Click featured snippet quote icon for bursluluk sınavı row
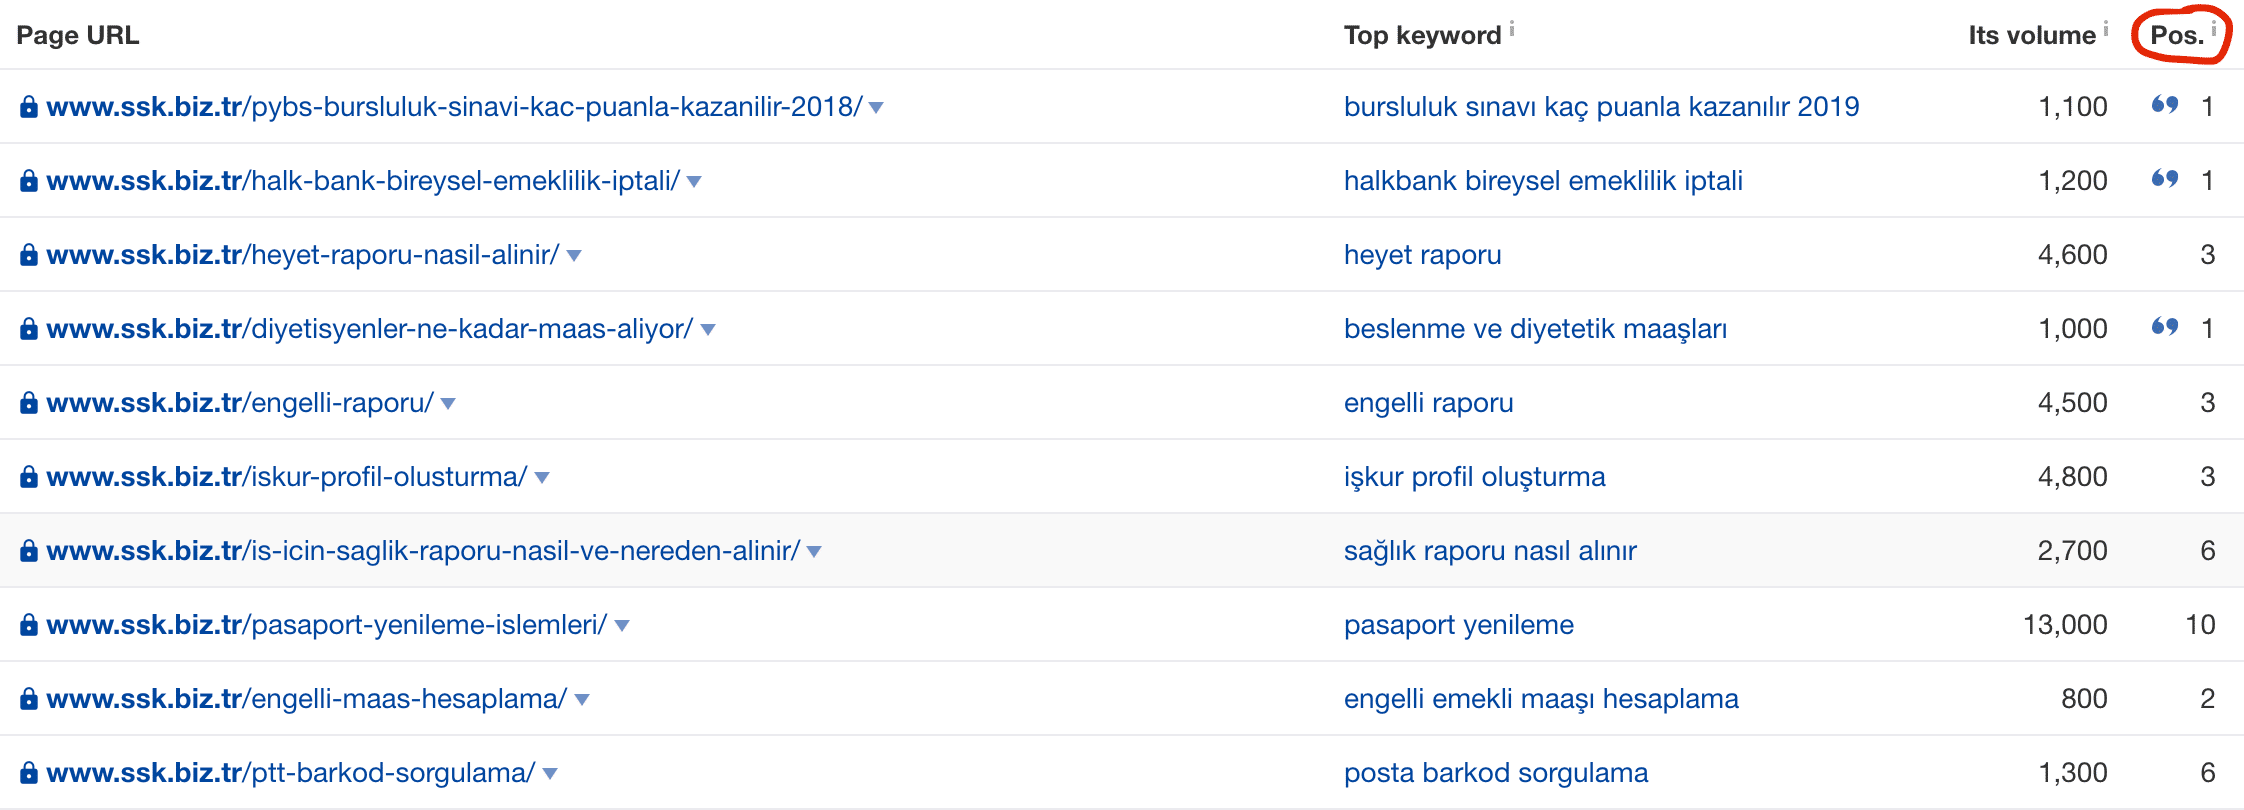Screen dimensions: 2244x810 coord(2165,105)
